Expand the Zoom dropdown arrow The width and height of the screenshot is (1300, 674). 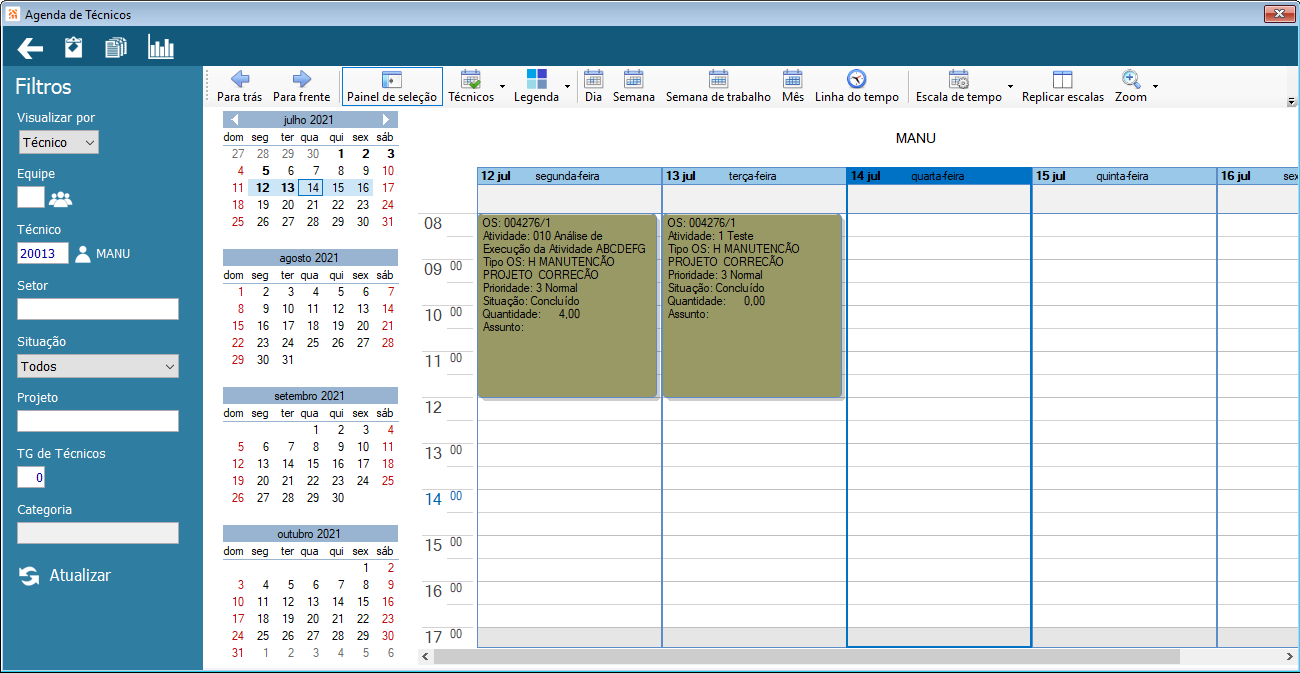click(x=1156, y=87)
